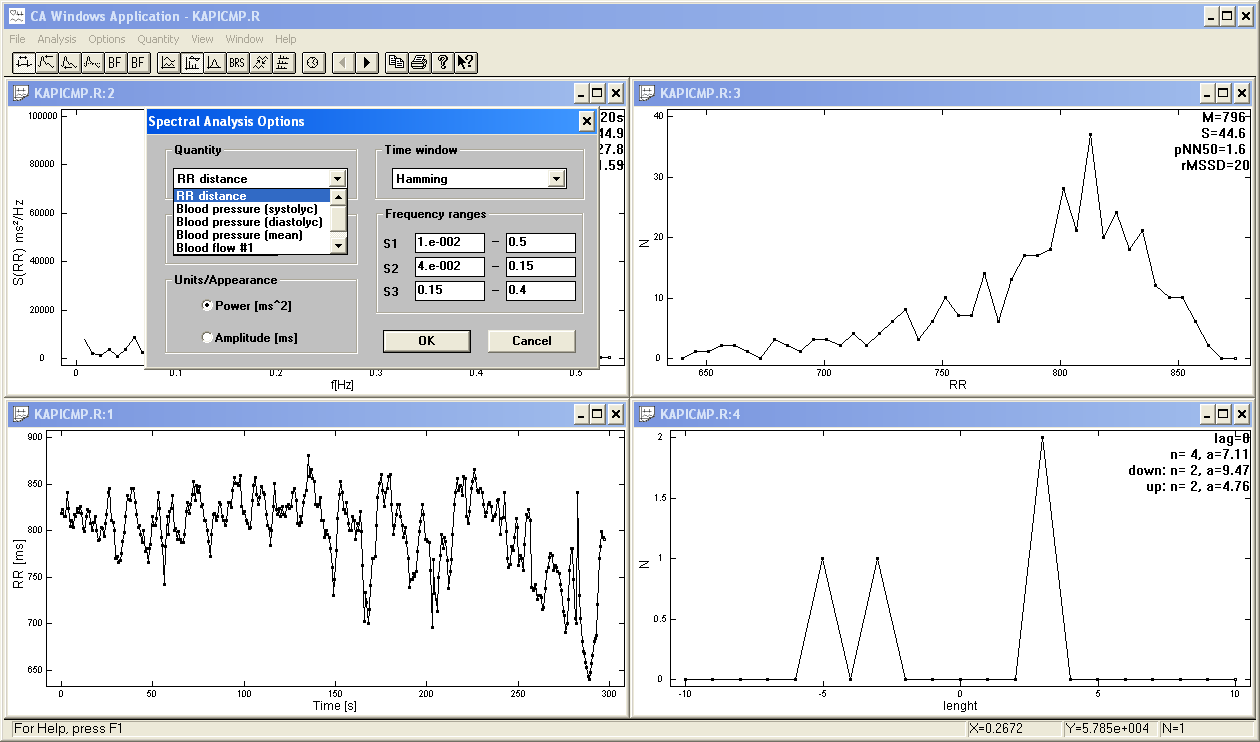Viewport: 1260px width, 742px height.
Task: Collapse the Quantity combo box arrow
Action: [x=337, y=179]
